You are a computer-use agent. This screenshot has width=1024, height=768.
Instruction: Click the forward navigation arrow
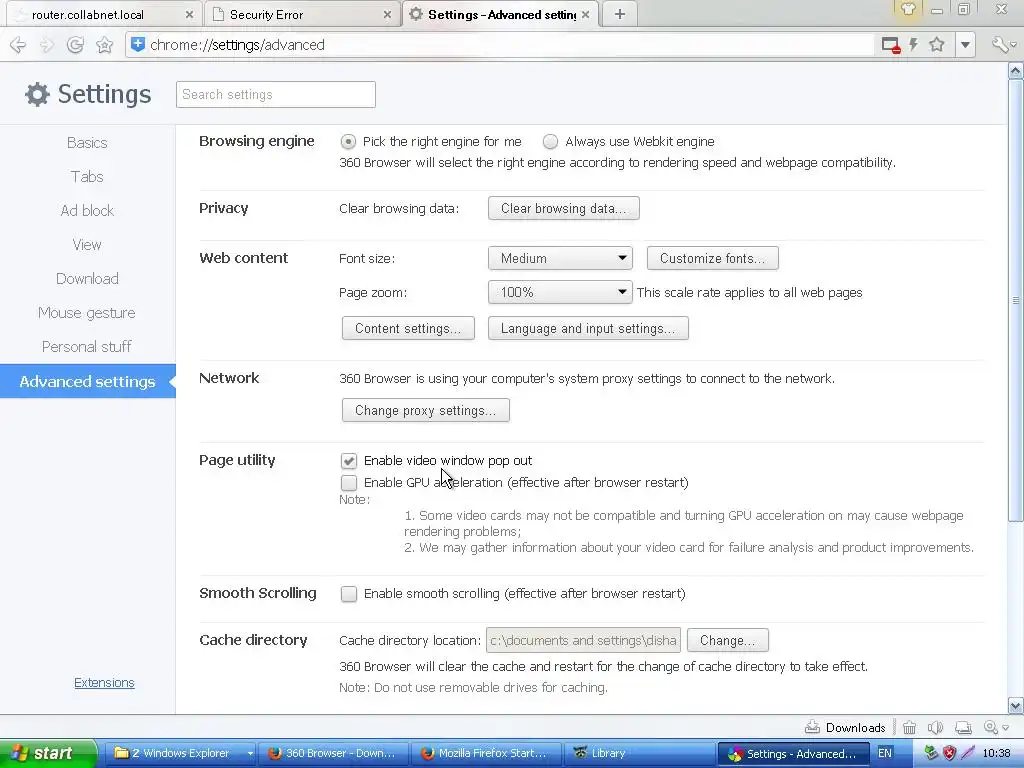coord(46,45)
